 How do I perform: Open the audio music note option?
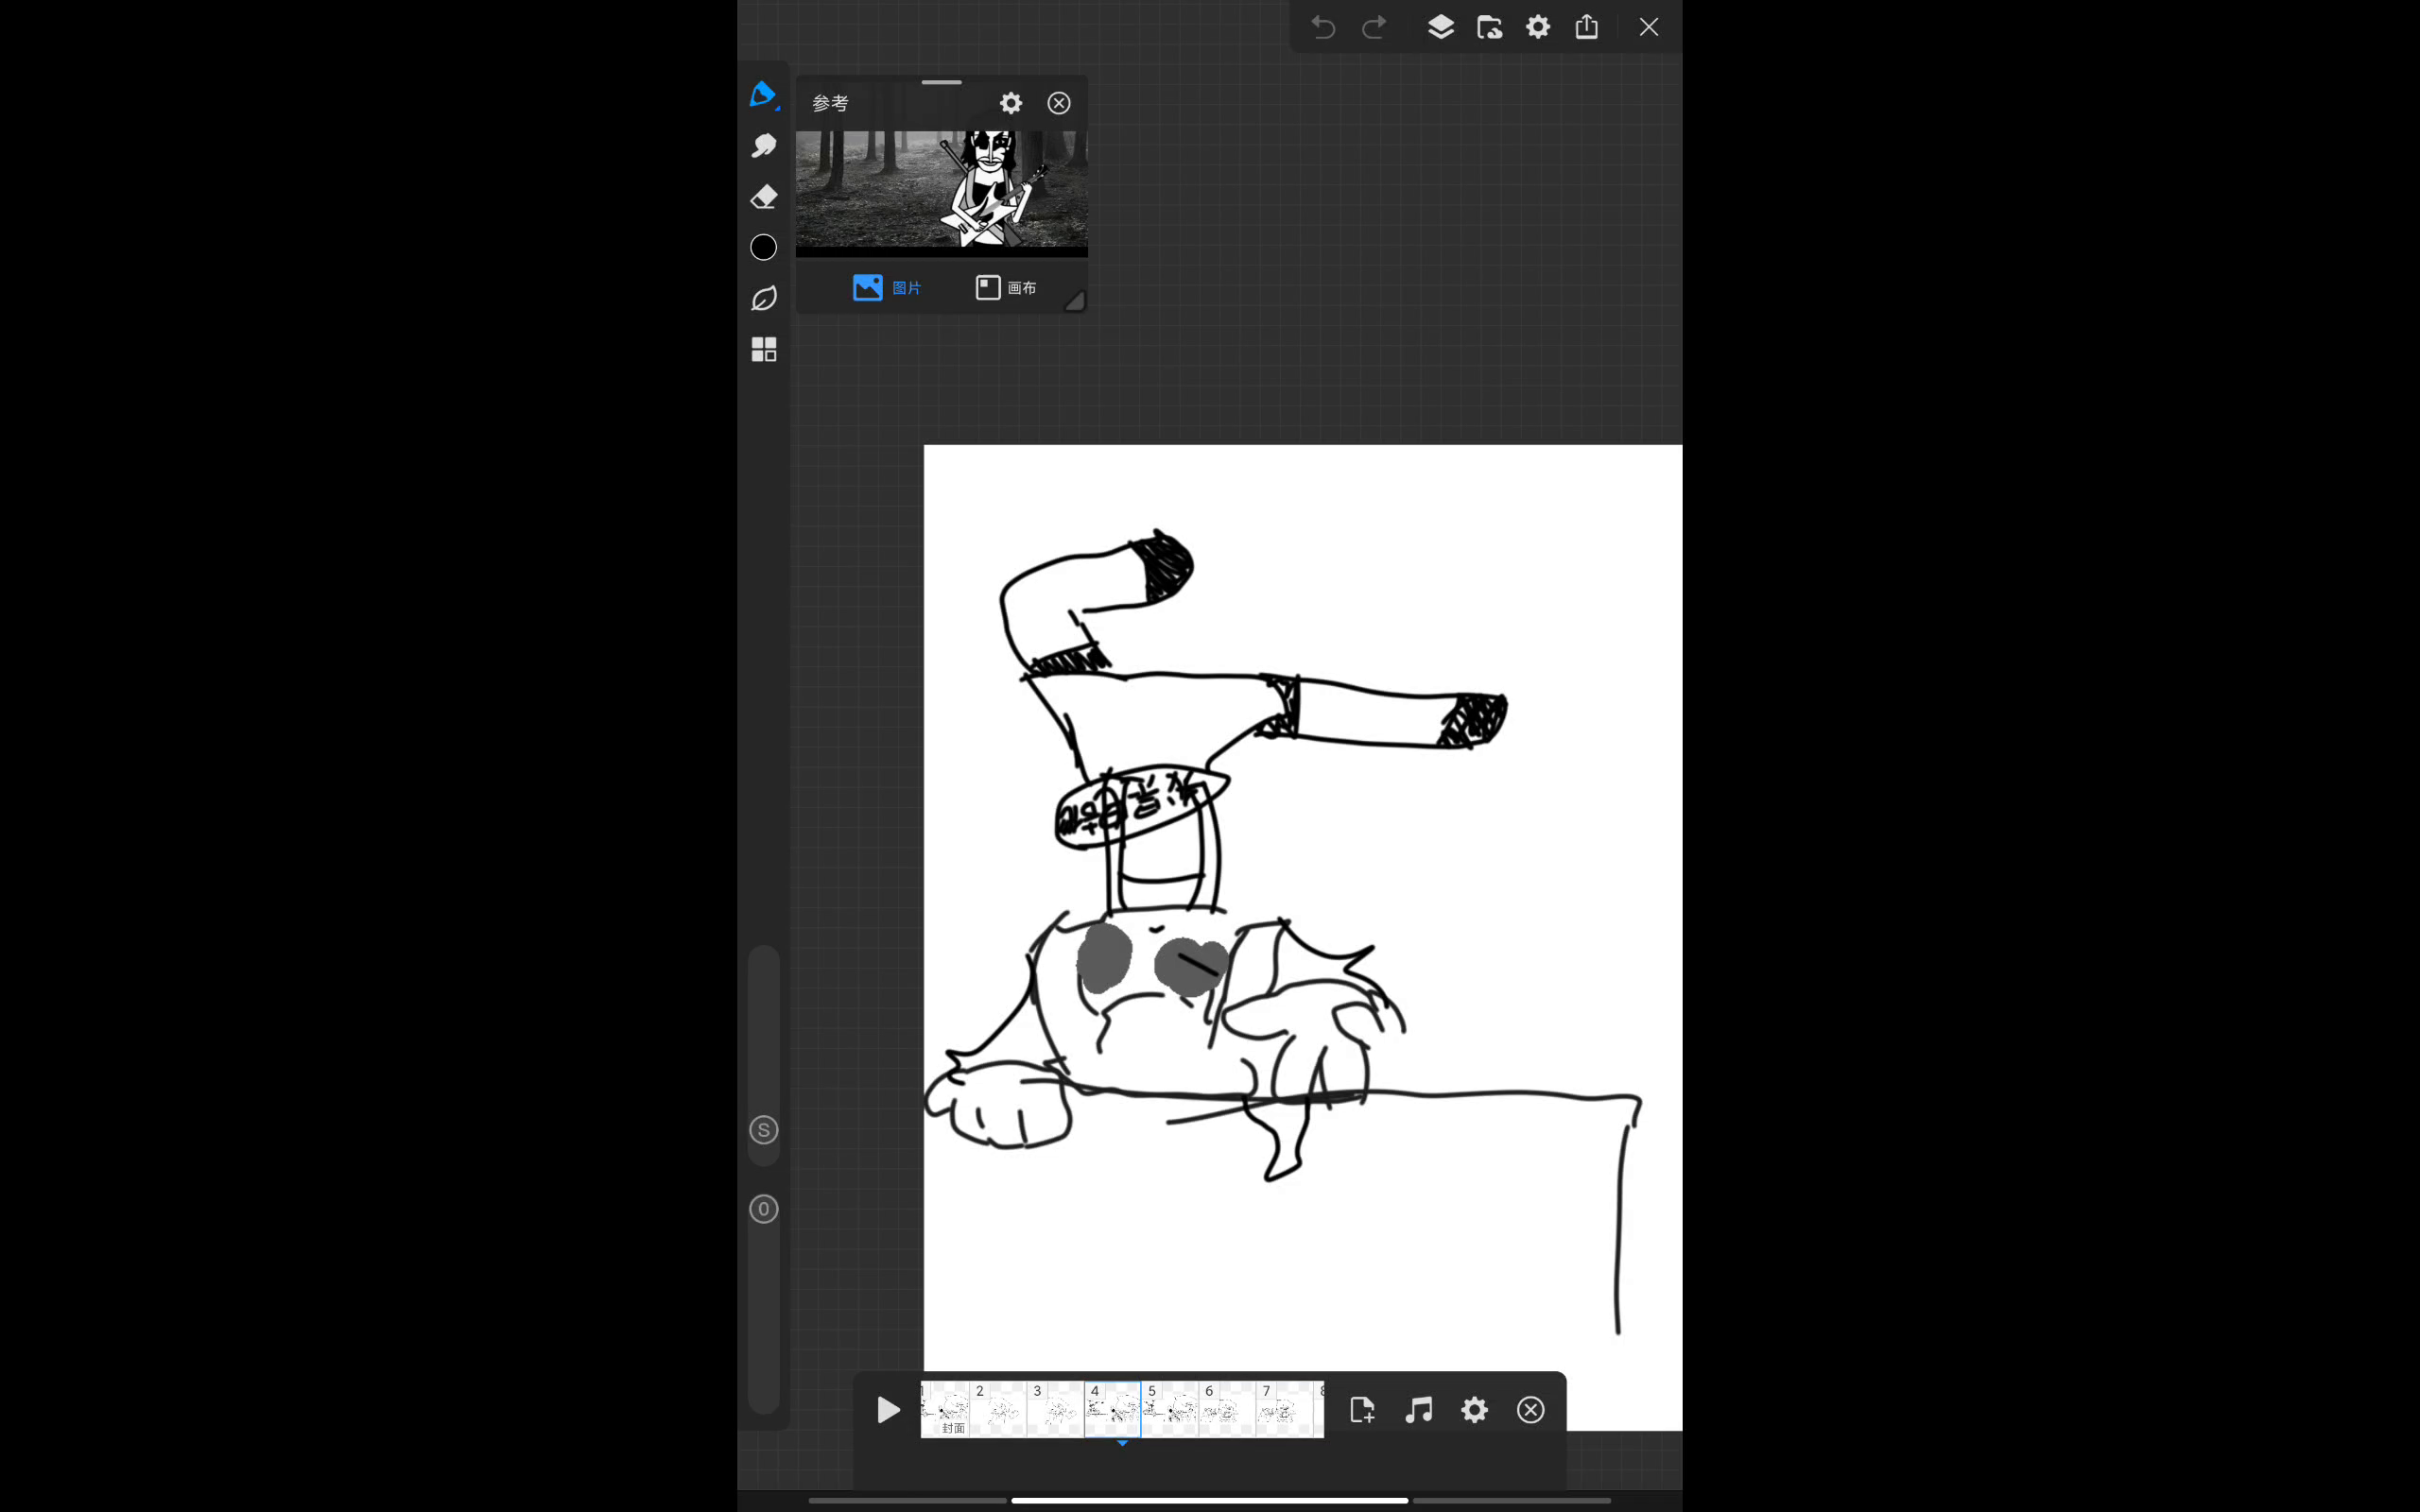click(1419, 1410)
